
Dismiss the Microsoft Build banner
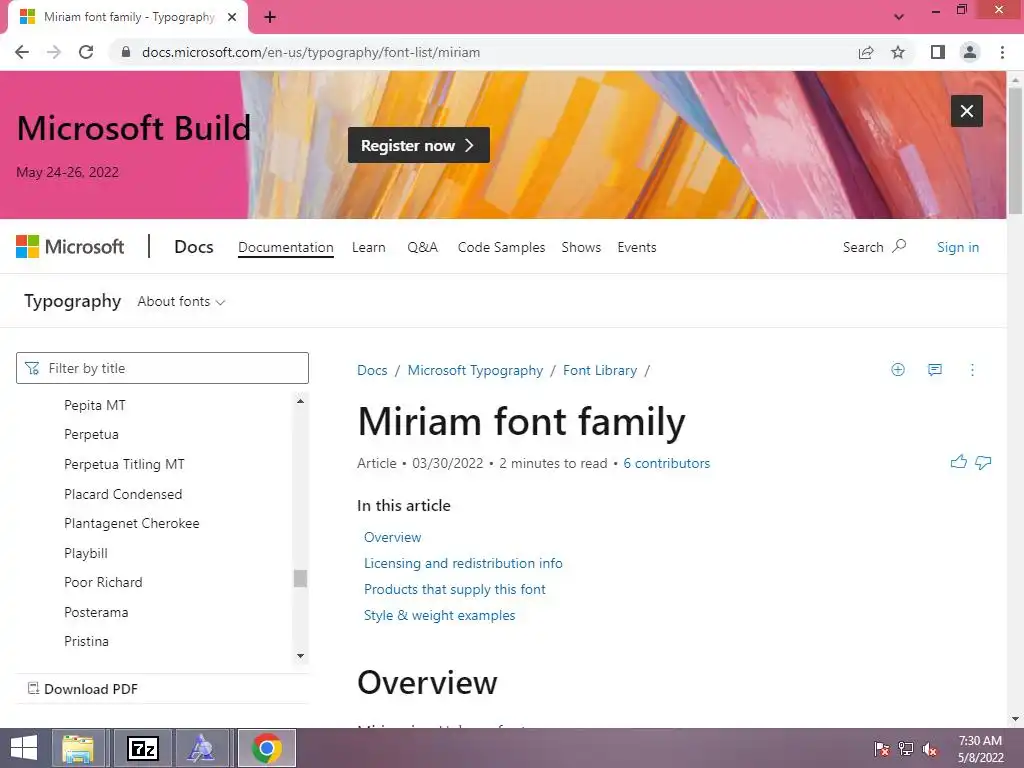click(967, 111)
